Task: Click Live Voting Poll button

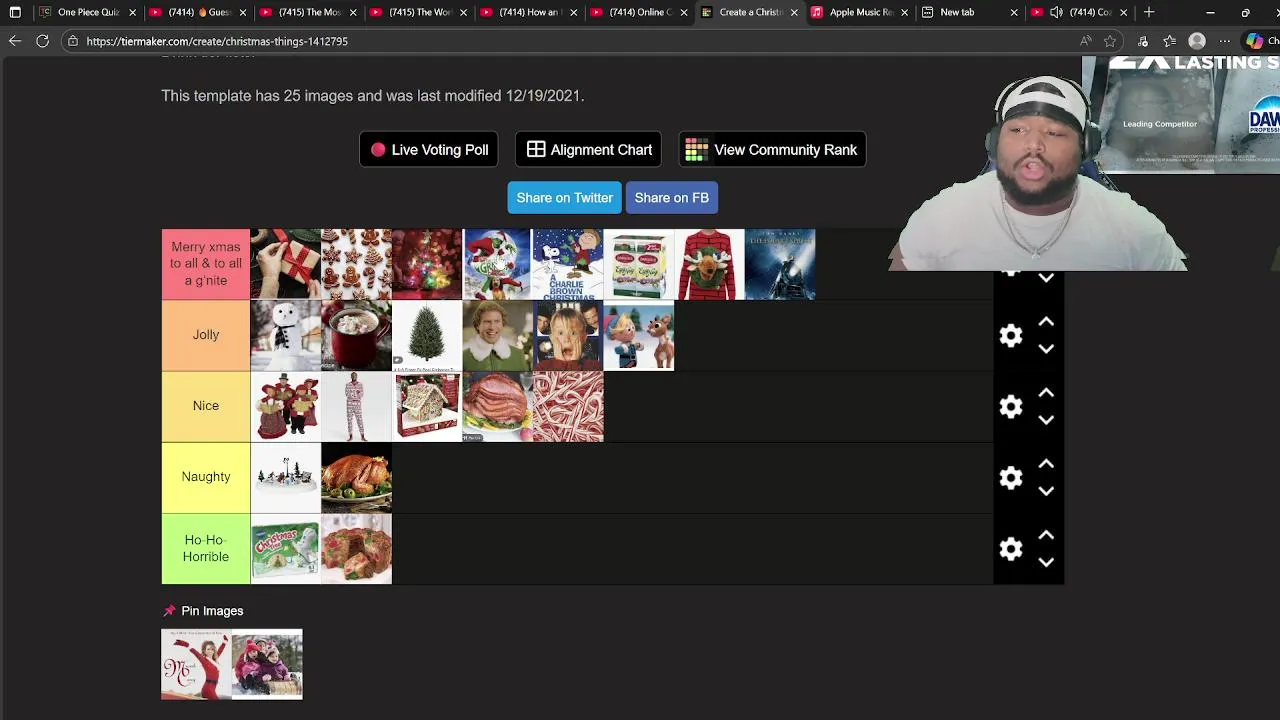Action: (x=429, y=150)
